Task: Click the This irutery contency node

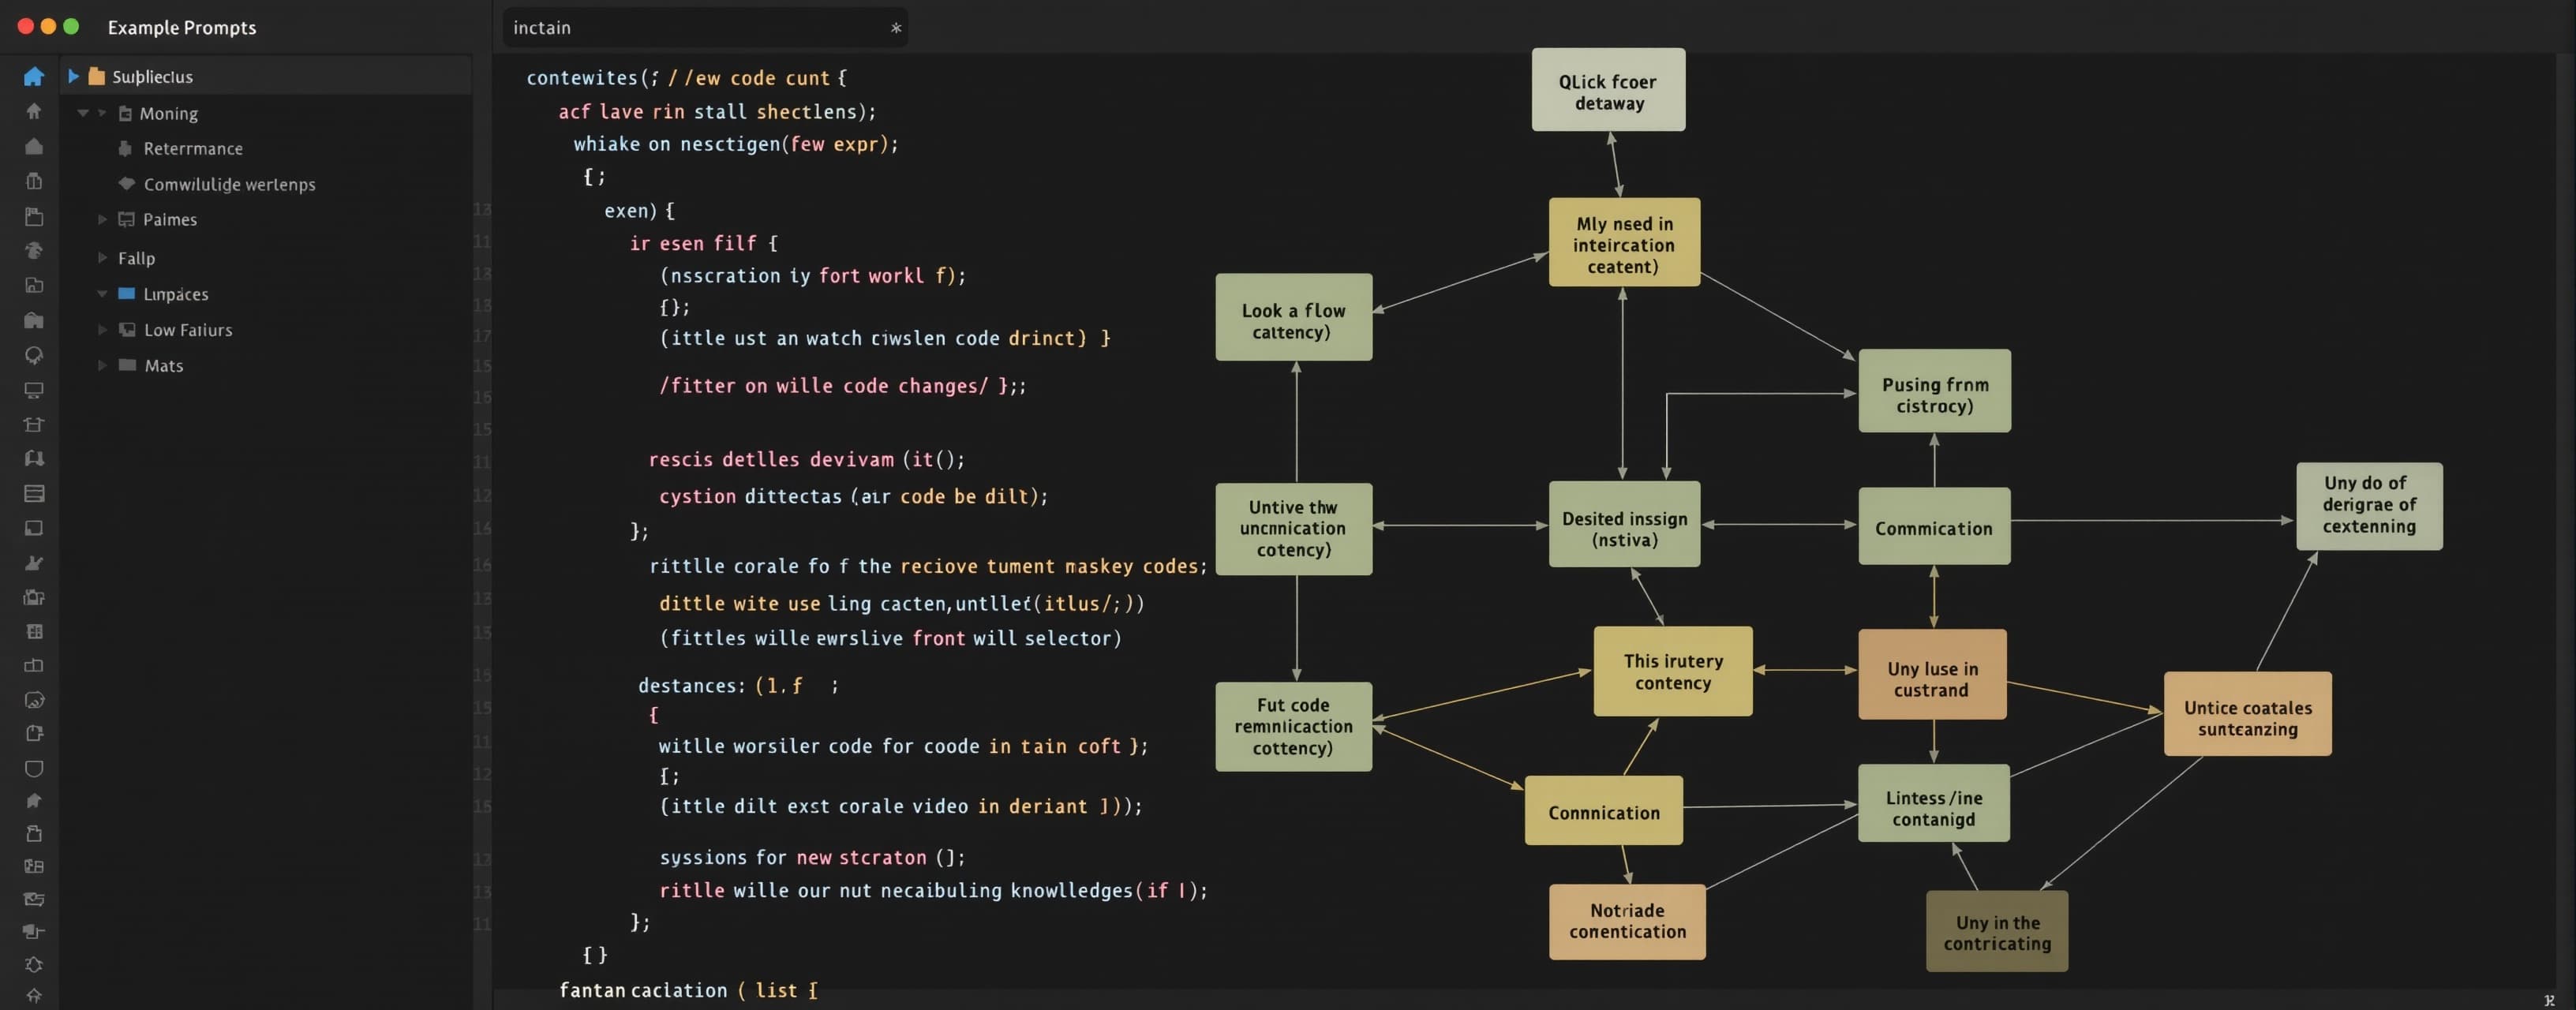Action: click(1673, 671)
